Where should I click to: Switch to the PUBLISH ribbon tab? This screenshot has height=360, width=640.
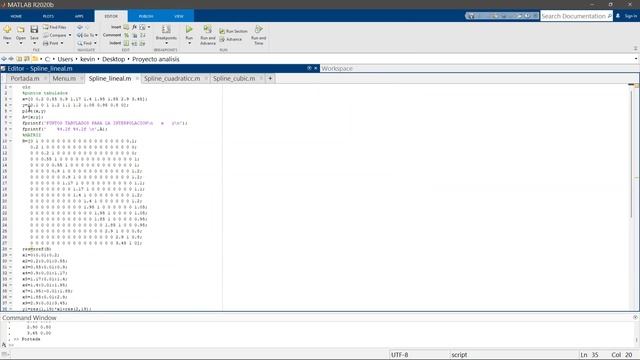pos(146,16)
